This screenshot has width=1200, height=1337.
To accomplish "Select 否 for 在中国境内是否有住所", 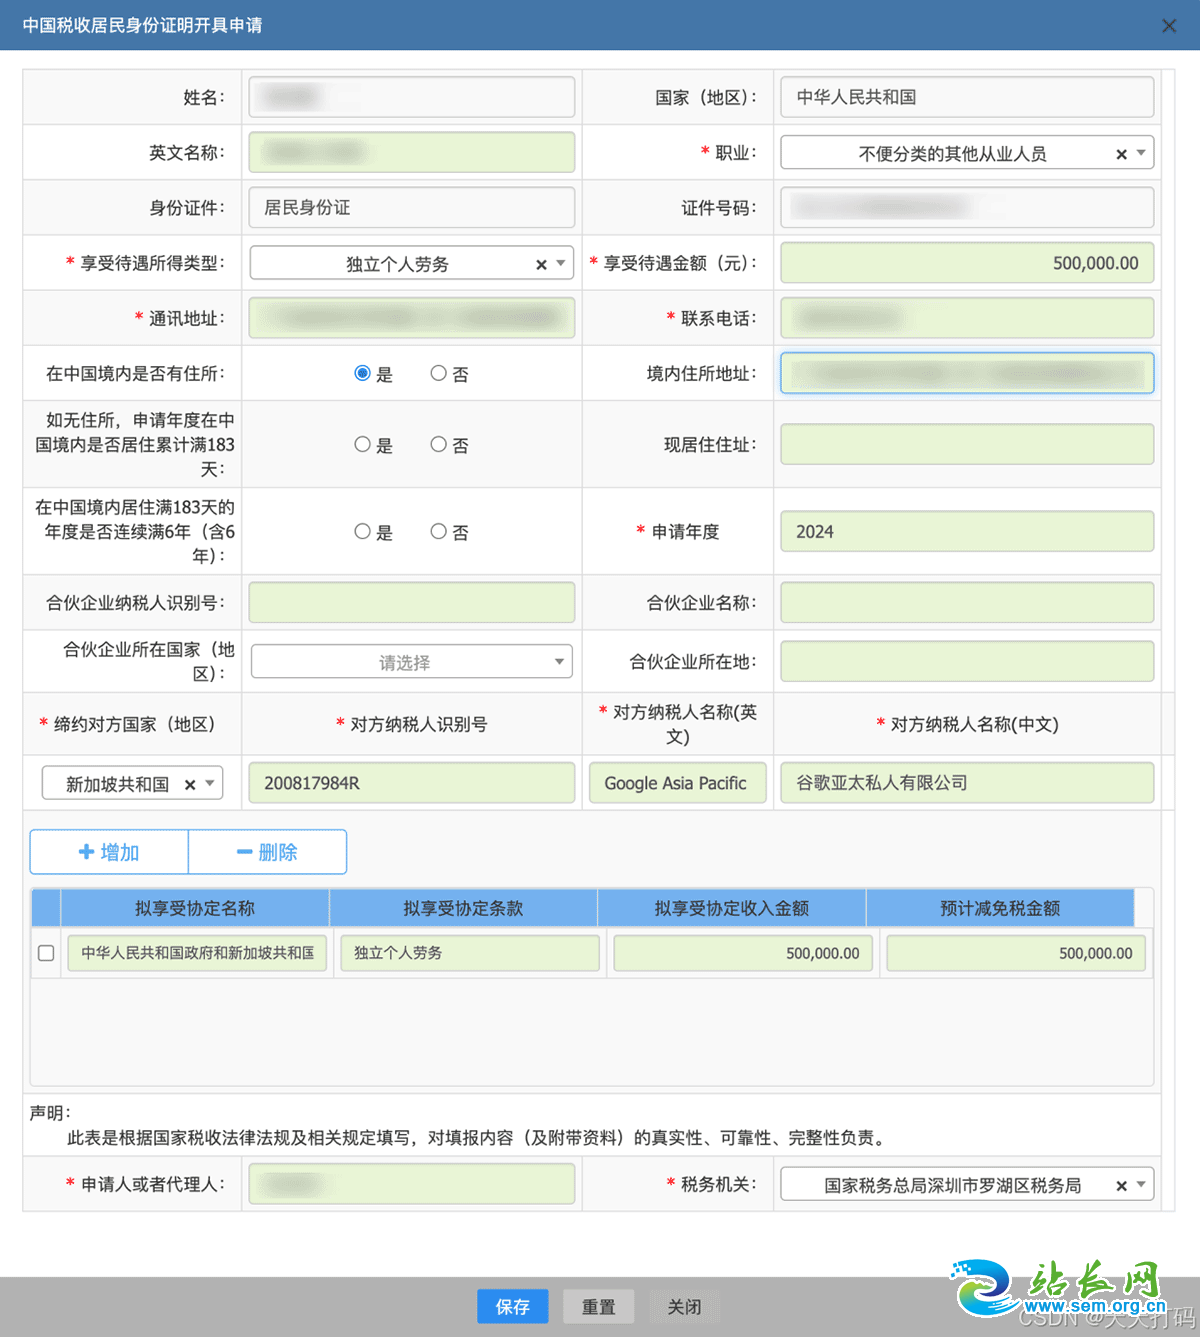I will pyautogui.click(x=438, y=373).
